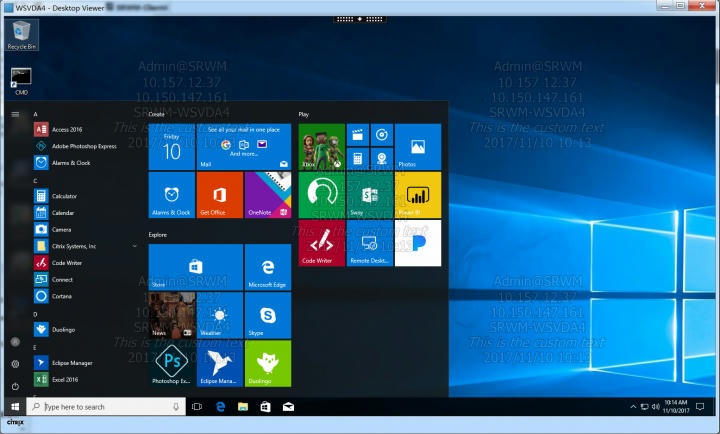Viewport: 720px width, 434px height.
Task: Open the clock showing 10:14 AM
Action: coord(676,407)
